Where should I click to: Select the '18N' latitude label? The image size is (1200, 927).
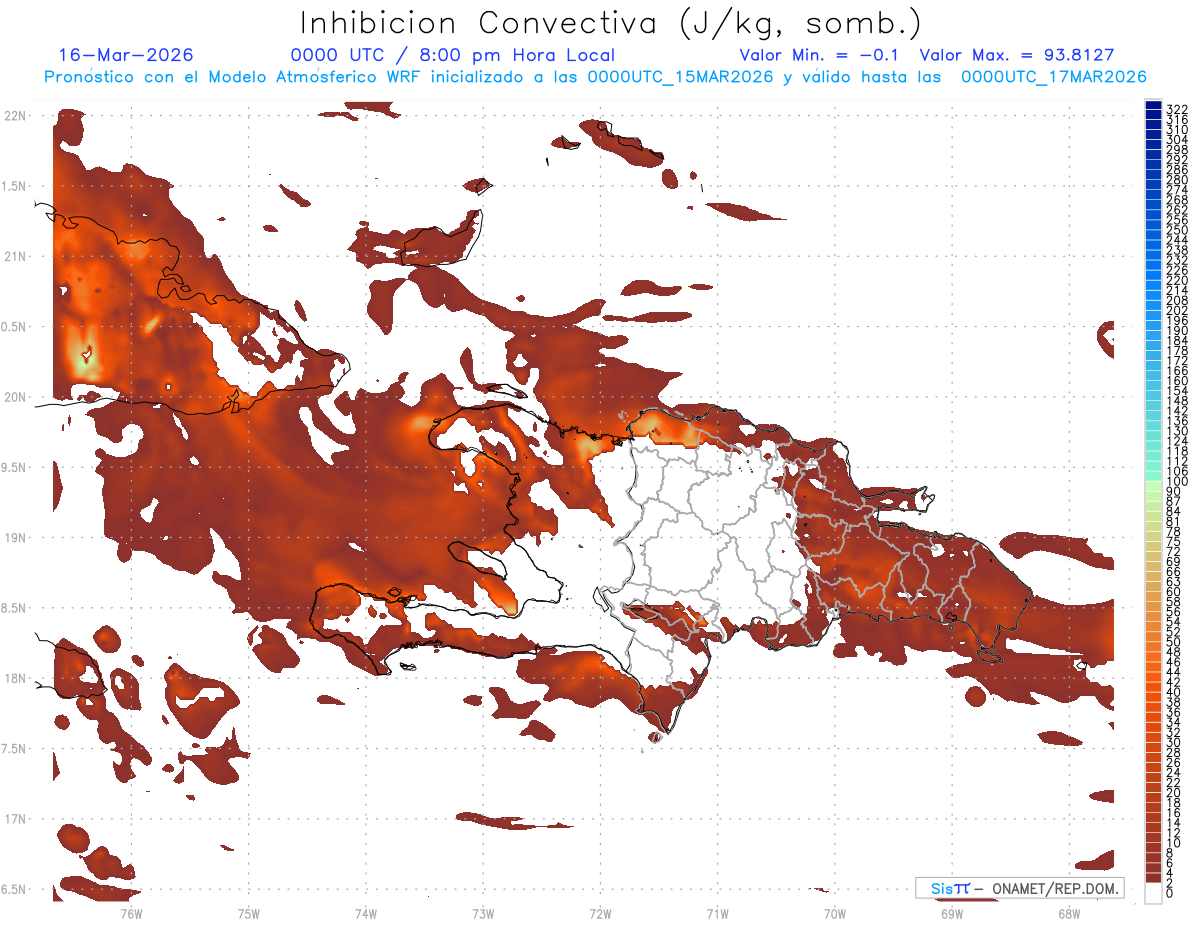click(15, 678)
